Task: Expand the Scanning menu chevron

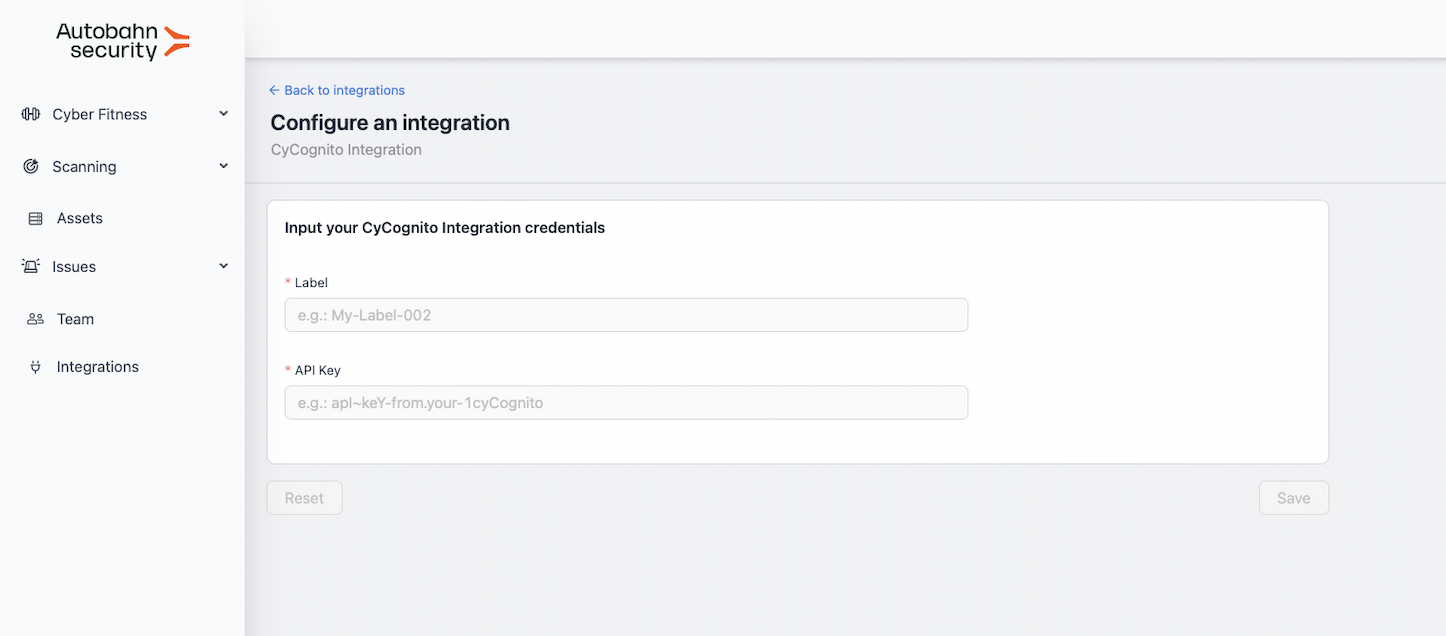Action: 224,166
